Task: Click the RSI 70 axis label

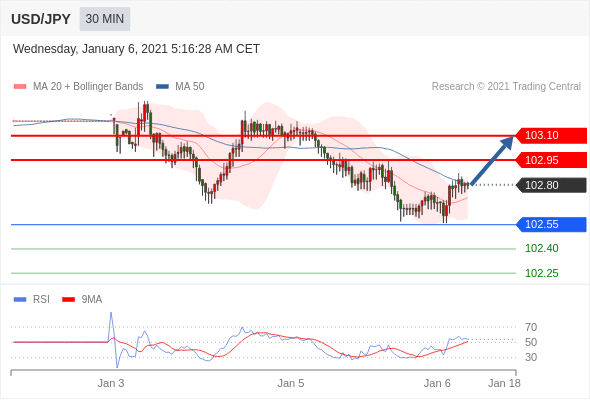Action: pyautogui.click(x=531, y=327)
